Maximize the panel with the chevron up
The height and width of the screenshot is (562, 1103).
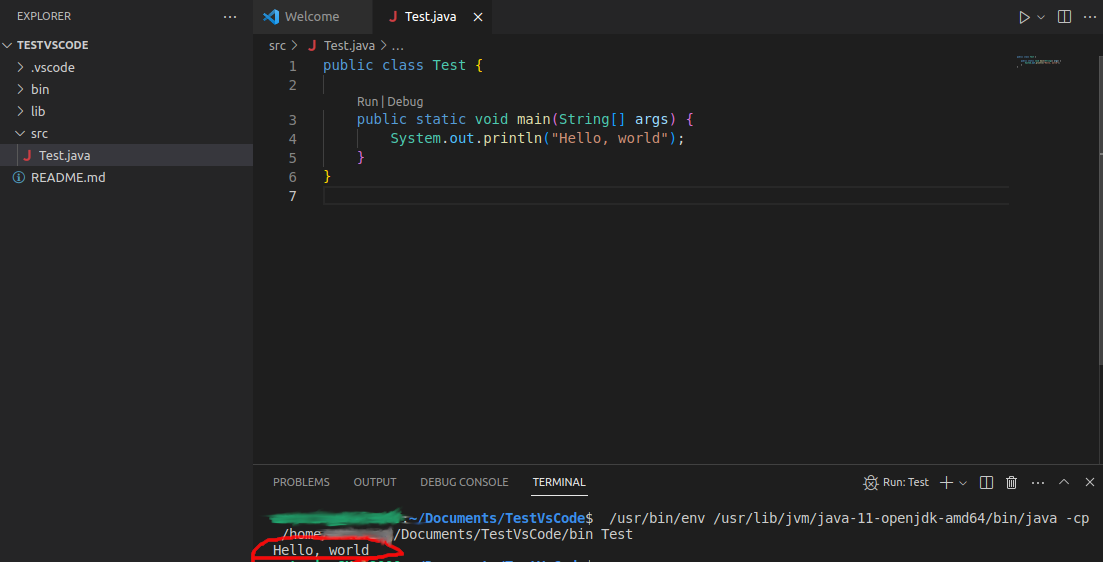[1064, 483]
